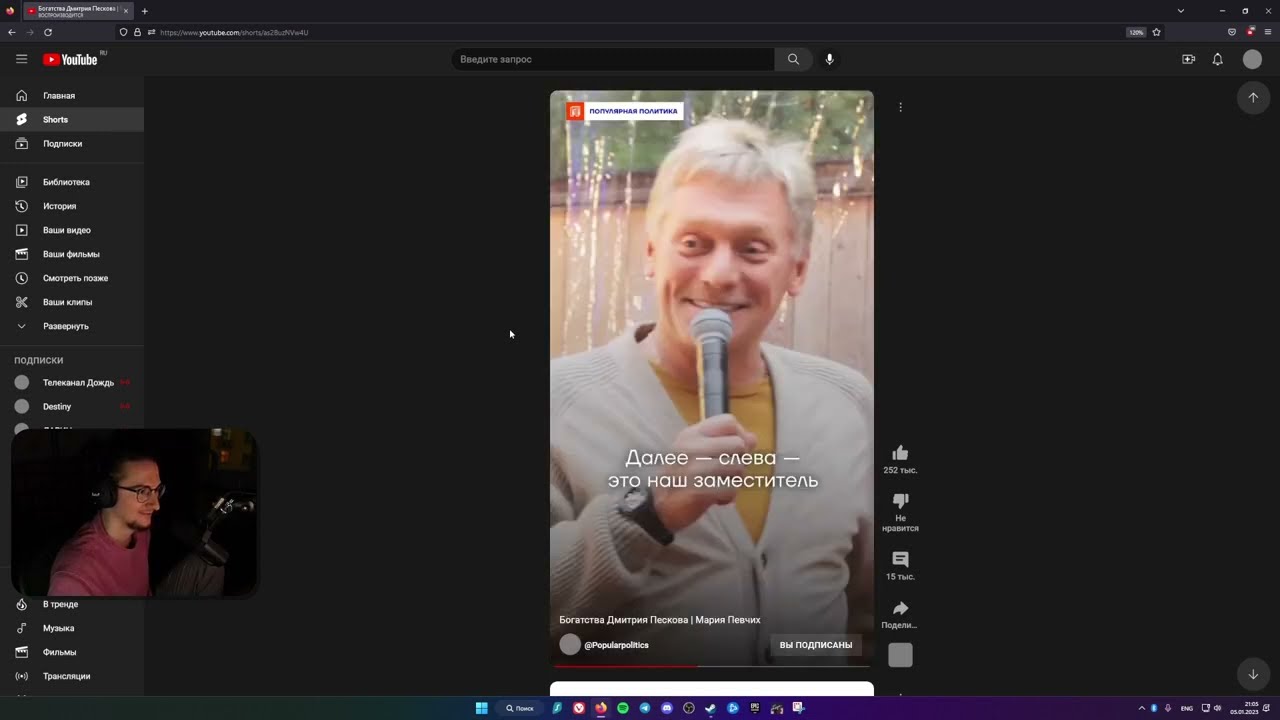This screenshot has height=720, width=1280.
Task: Open Discord from the taskbar
Action: click(x=667, y=708)
